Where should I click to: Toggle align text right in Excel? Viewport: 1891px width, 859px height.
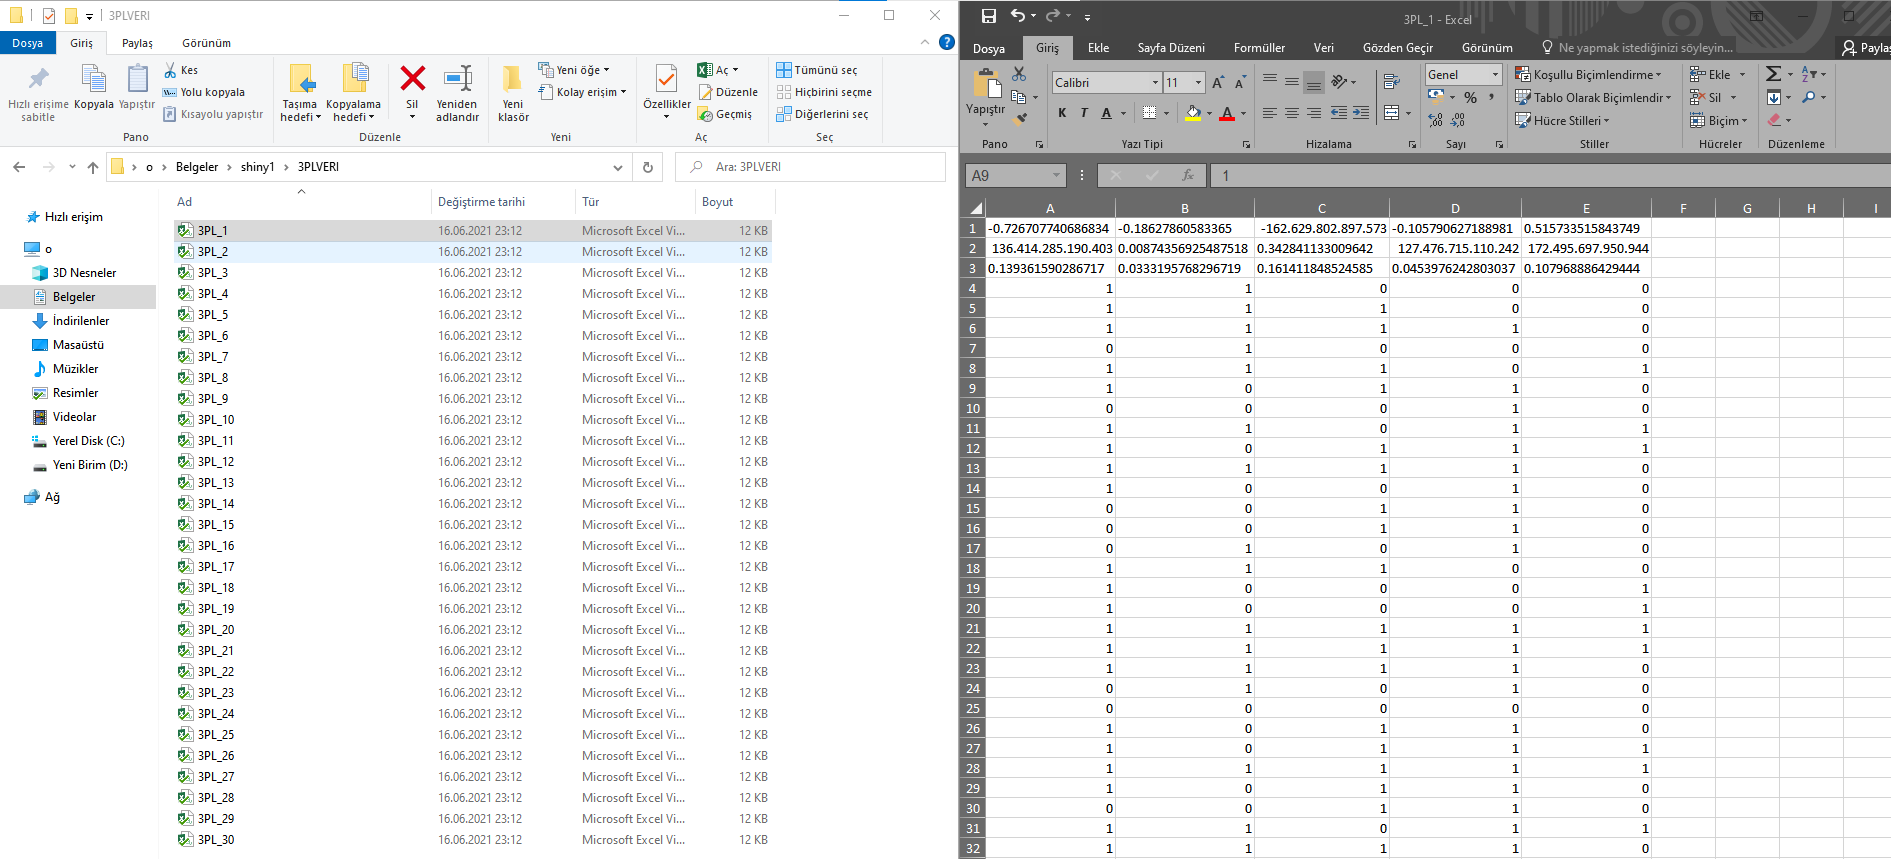(x=1314, y=113)
